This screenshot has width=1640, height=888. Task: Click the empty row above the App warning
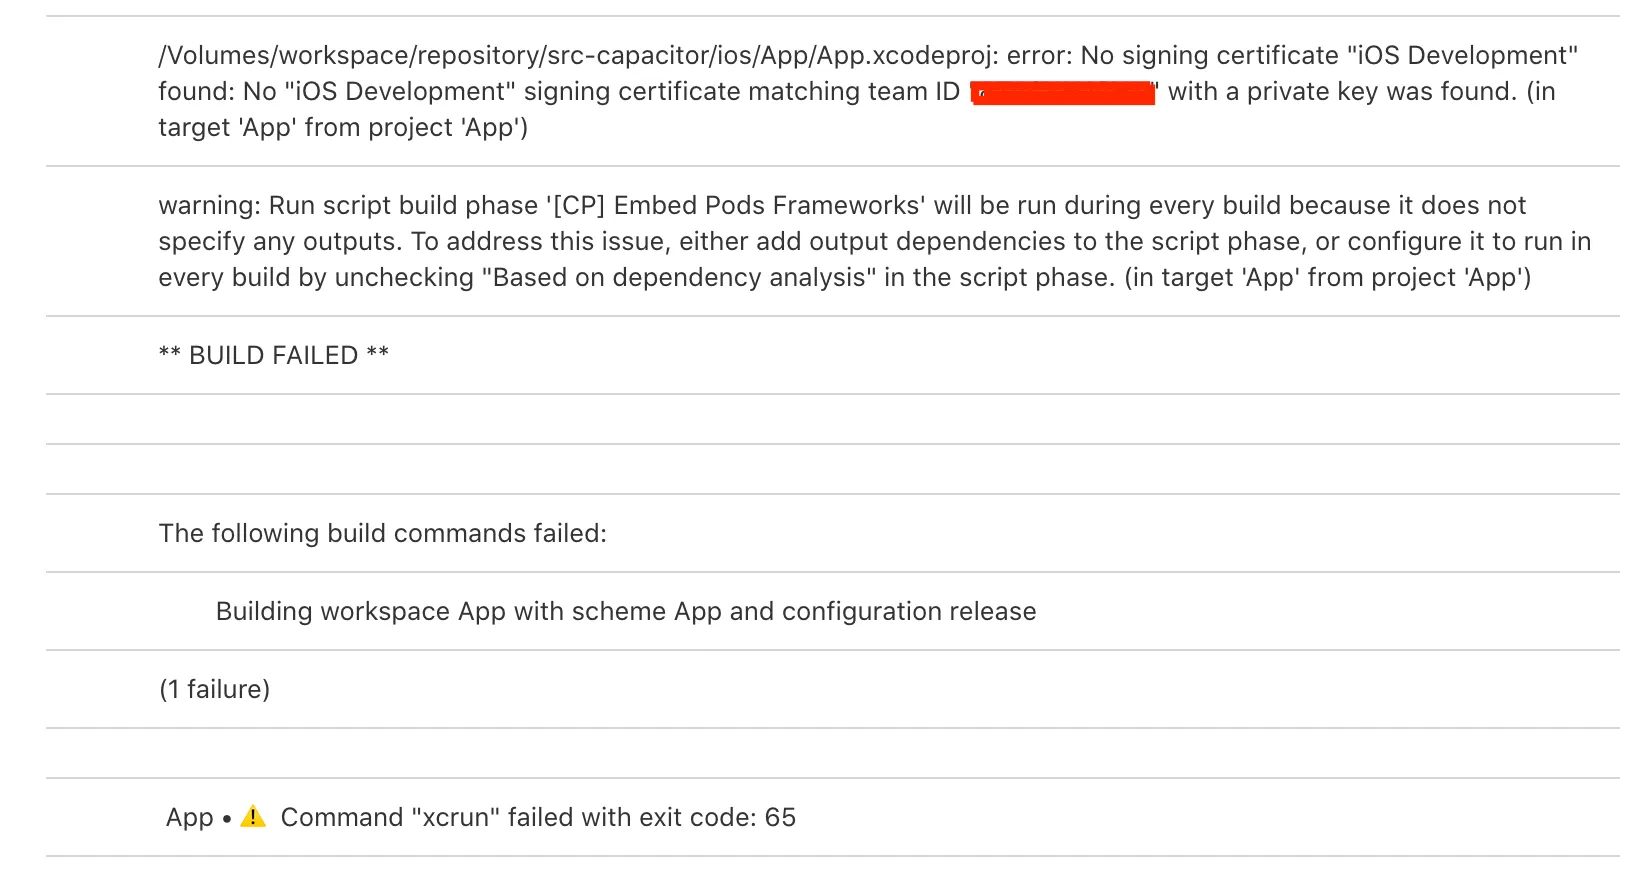[832, 754]
